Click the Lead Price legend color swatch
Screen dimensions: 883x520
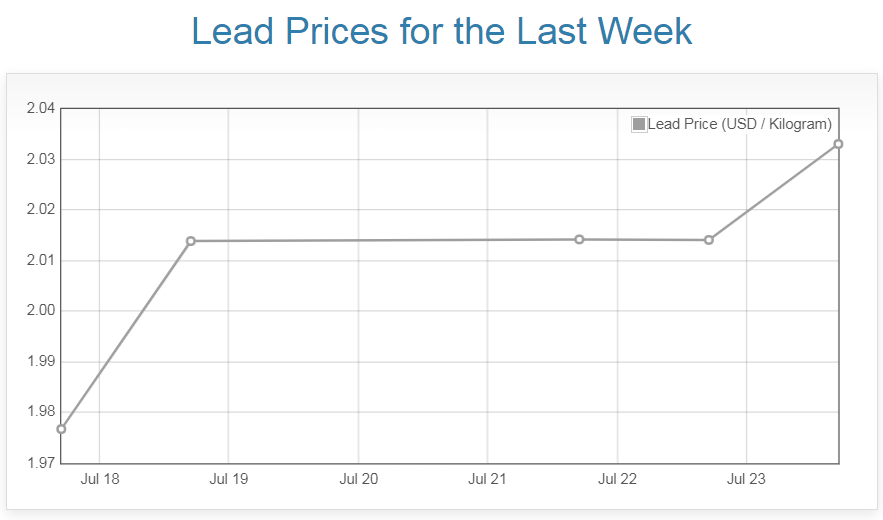point(639,125)
